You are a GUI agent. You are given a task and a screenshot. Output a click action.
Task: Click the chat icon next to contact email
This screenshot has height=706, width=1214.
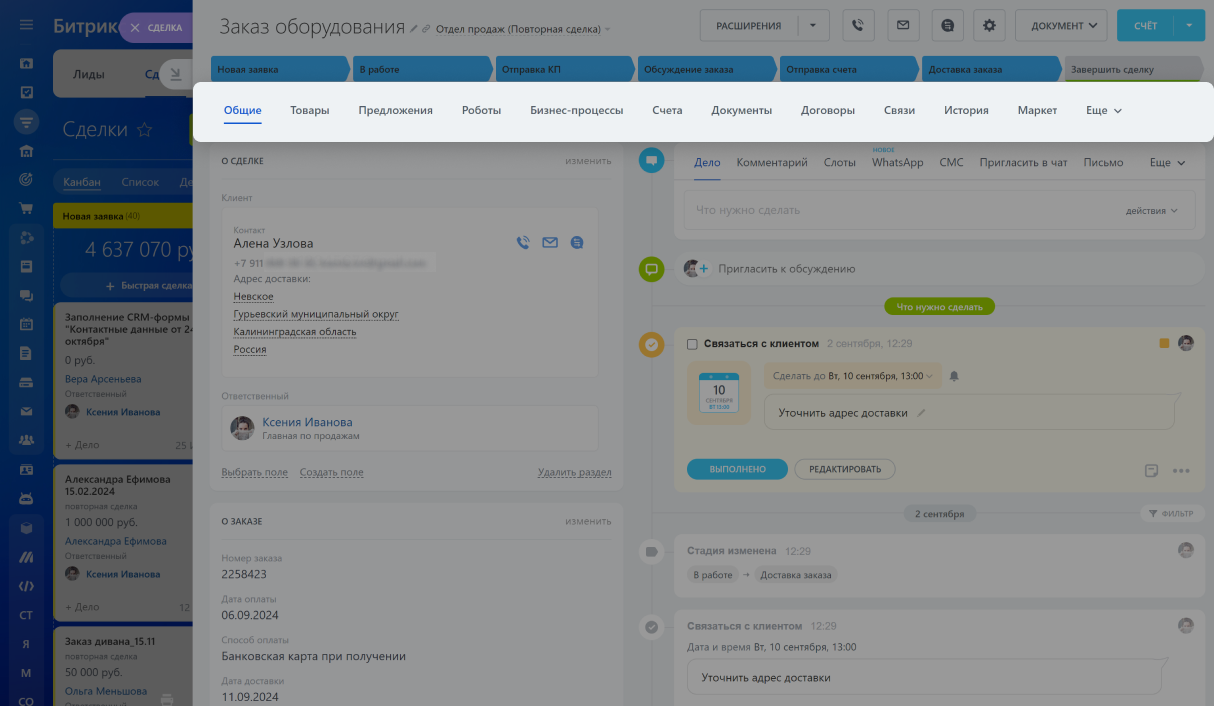577,242
